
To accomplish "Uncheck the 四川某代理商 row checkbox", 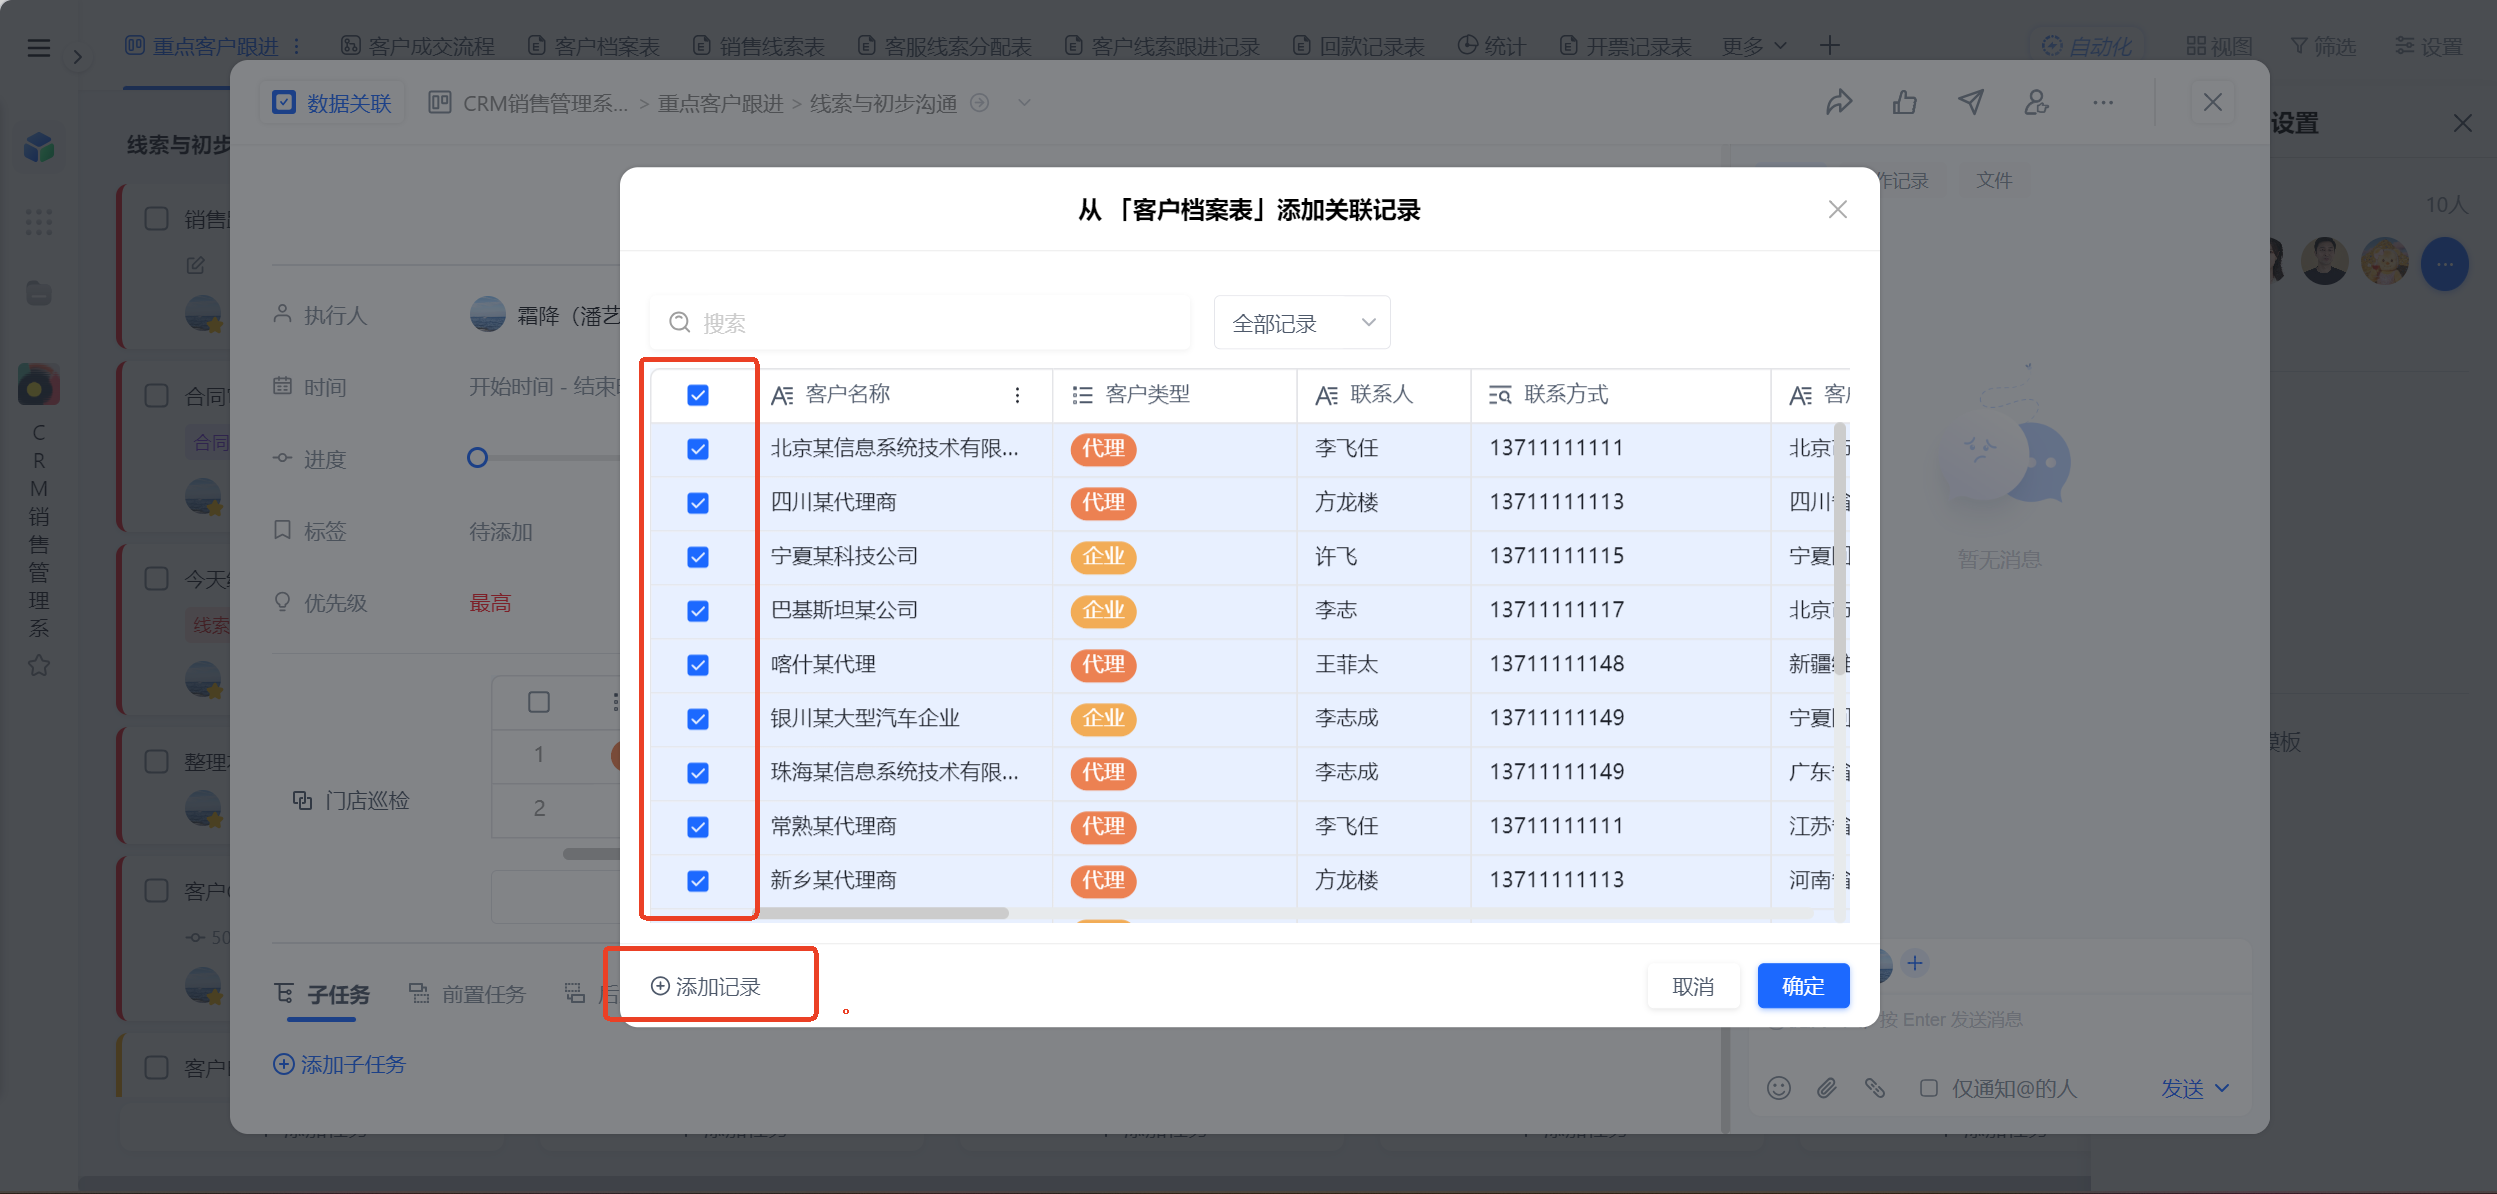I will click(x=698, y=503).
